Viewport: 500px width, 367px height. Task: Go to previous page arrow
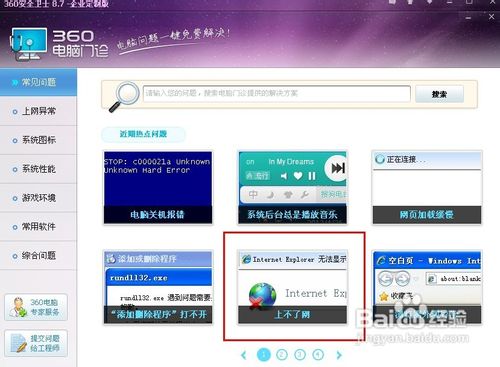tap(244, 355)
